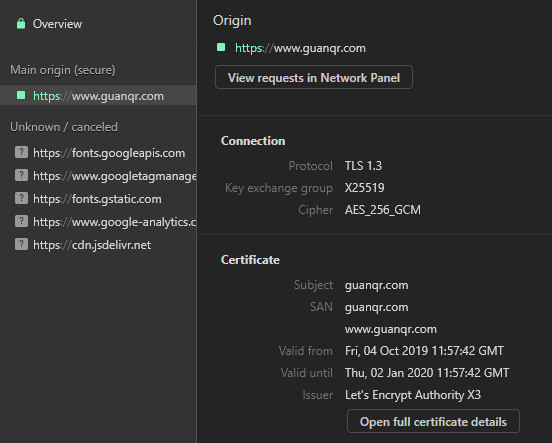The height and width of the screenshot is (443, 552).
Task: Click the question mark icon beside google-analytics
Action: pyautogui.click(x=21, y=221)
